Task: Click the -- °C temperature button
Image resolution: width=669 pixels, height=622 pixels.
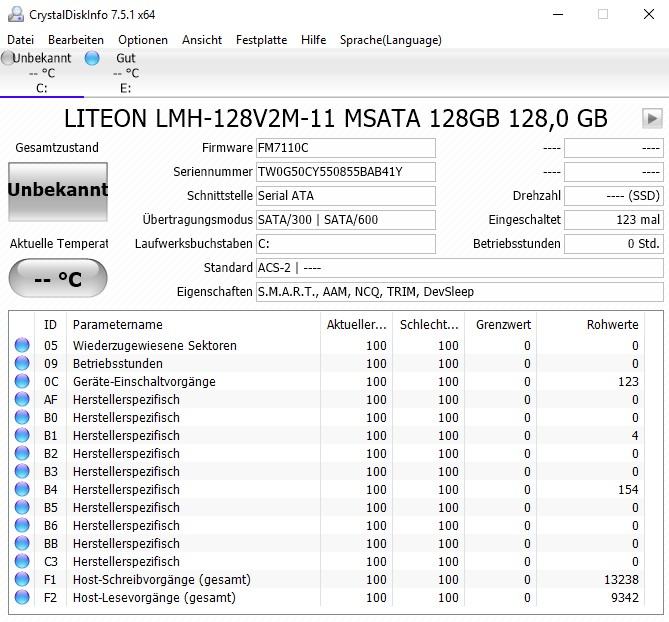Action: point(58,278)
